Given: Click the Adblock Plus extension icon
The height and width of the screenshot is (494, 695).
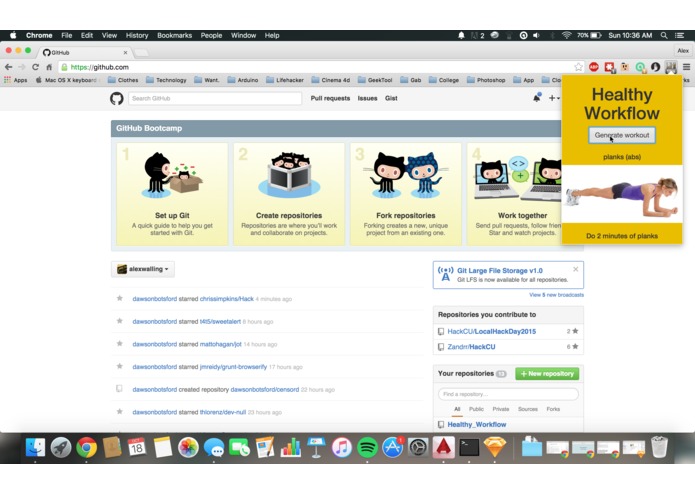Looking at the screenshot, I should [x=594, y=67].
